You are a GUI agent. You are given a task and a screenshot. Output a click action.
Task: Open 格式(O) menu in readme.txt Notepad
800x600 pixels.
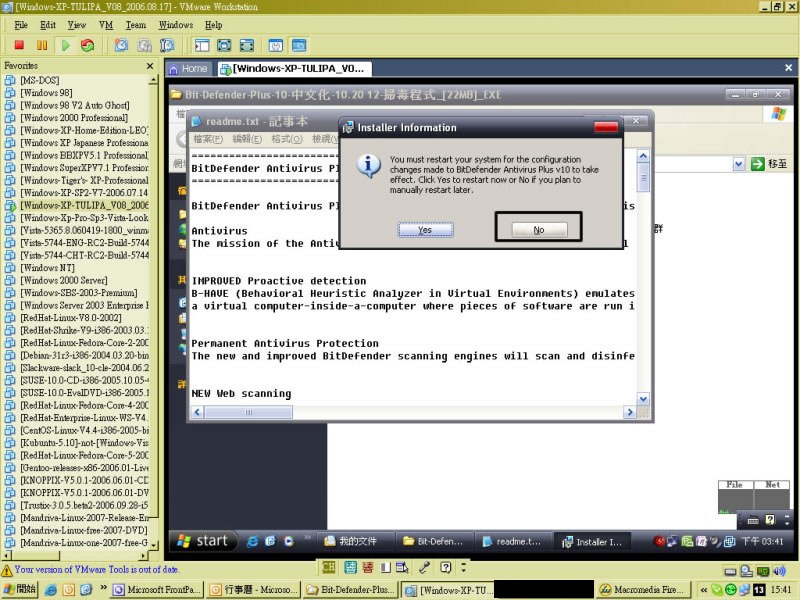coord(287,139)
